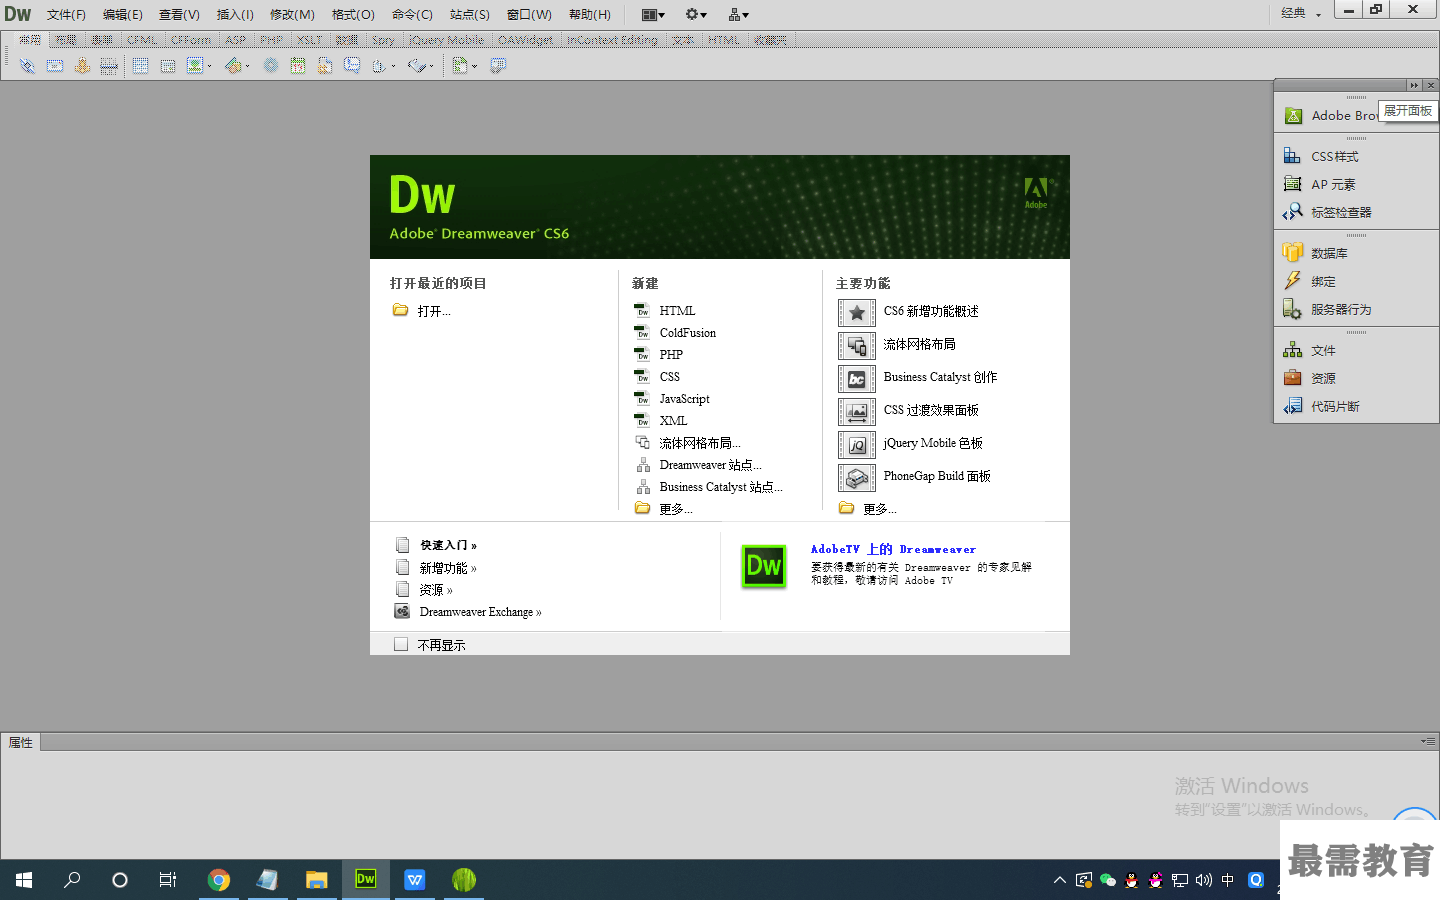Insert a comment with the speech bubble icon
This screenshot has width=1440, height=900.
352,66
